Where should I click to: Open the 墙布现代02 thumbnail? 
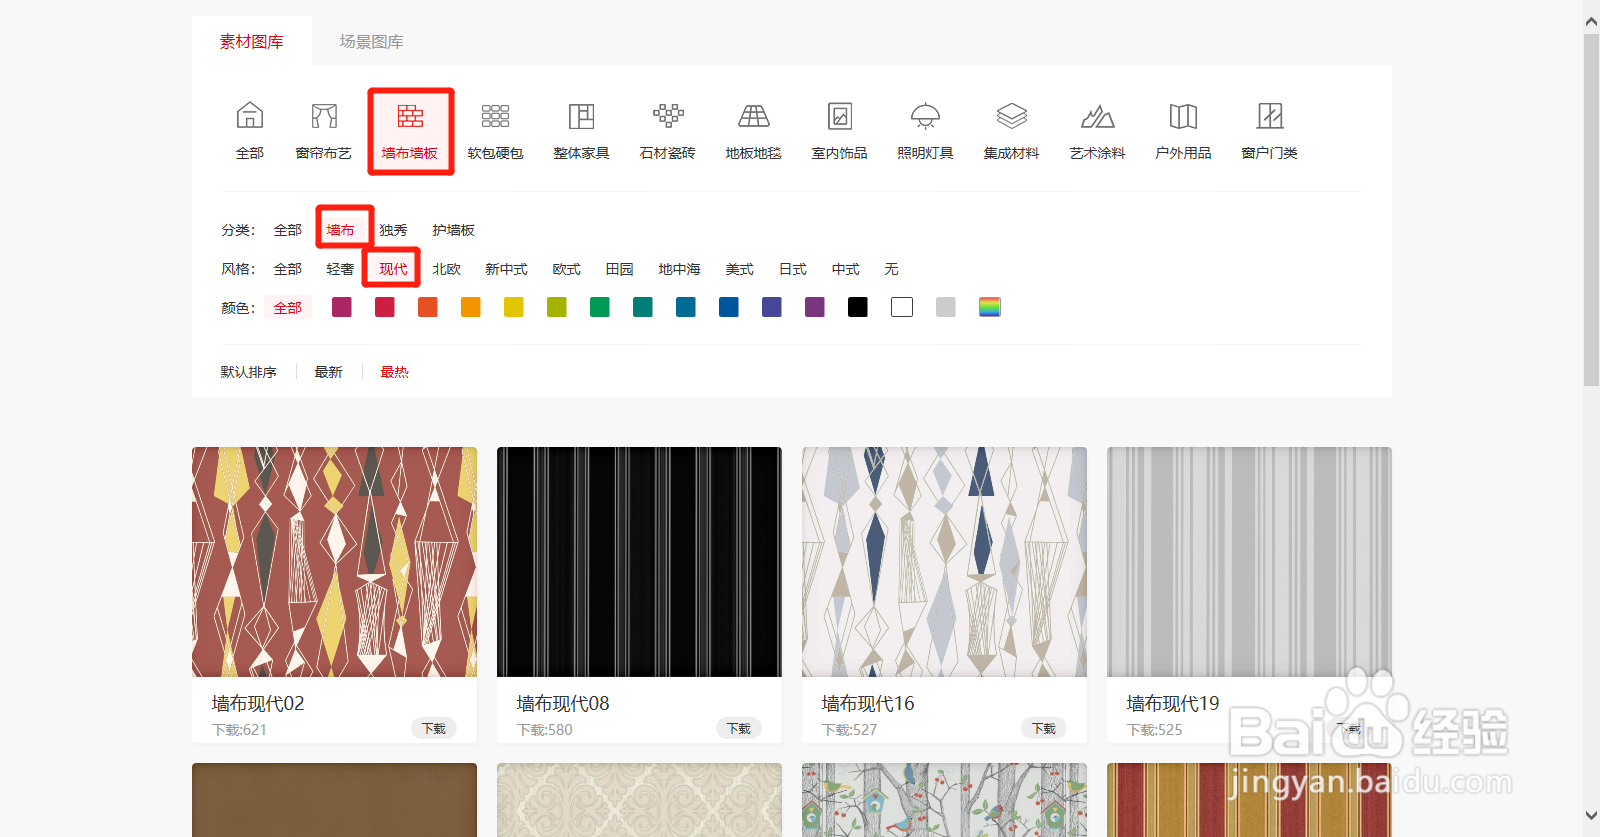pos(334,562)
